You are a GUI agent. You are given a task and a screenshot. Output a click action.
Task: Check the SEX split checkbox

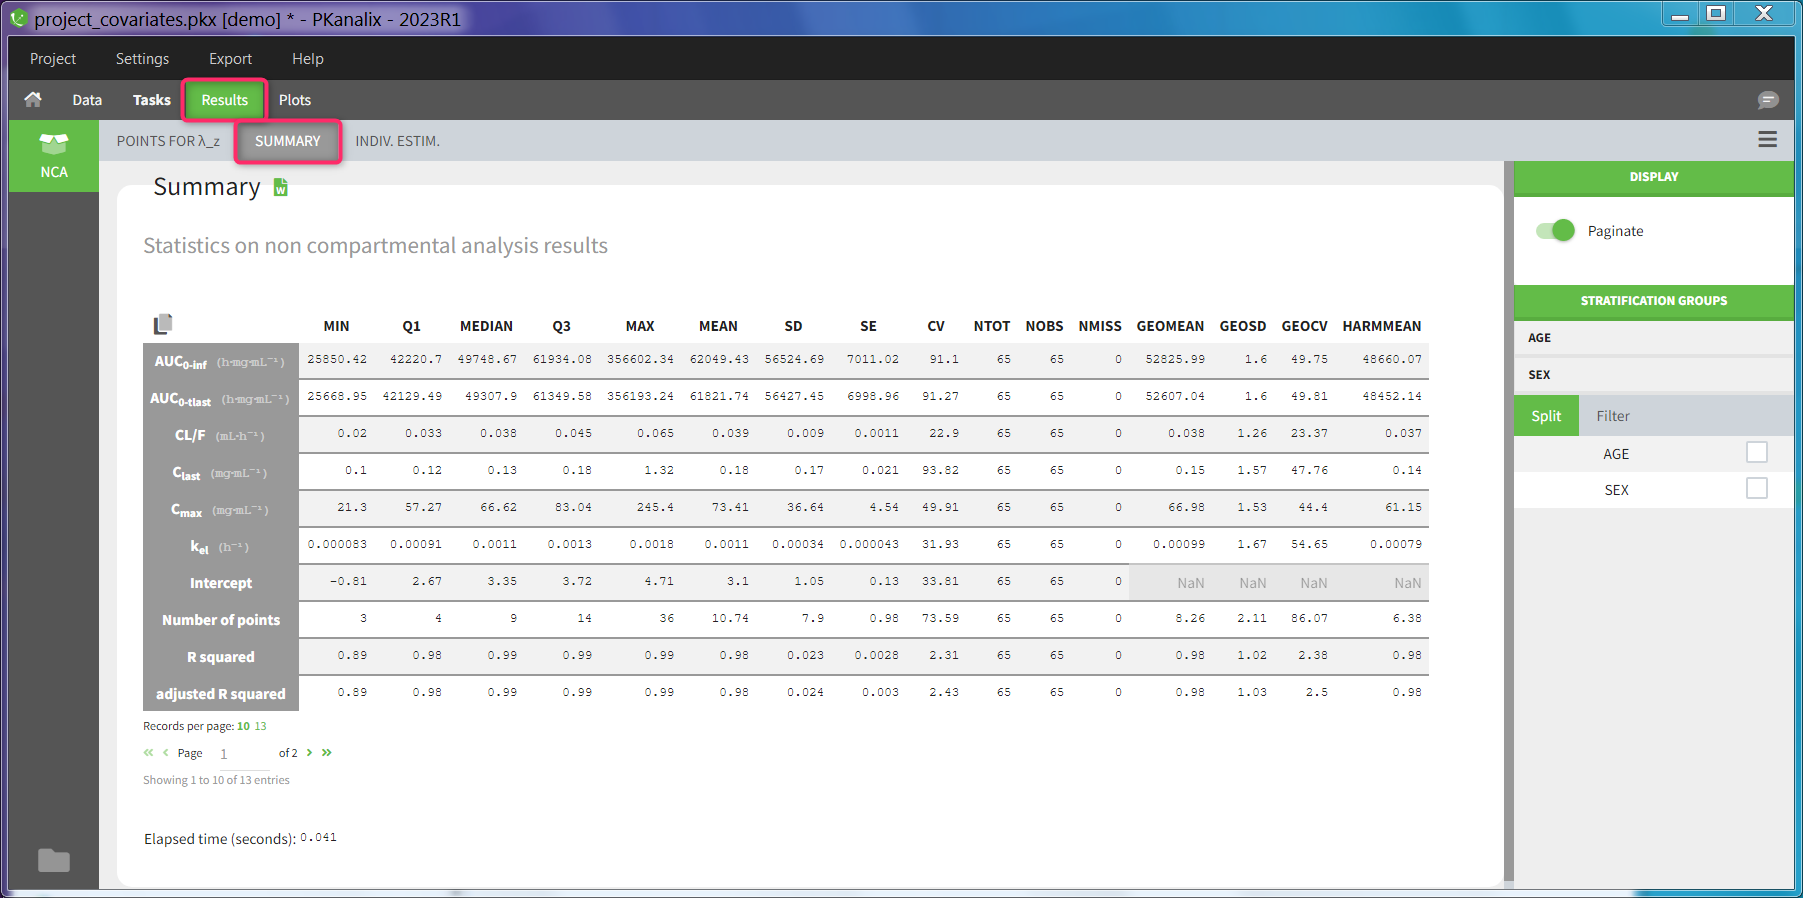coord(1756,489)
